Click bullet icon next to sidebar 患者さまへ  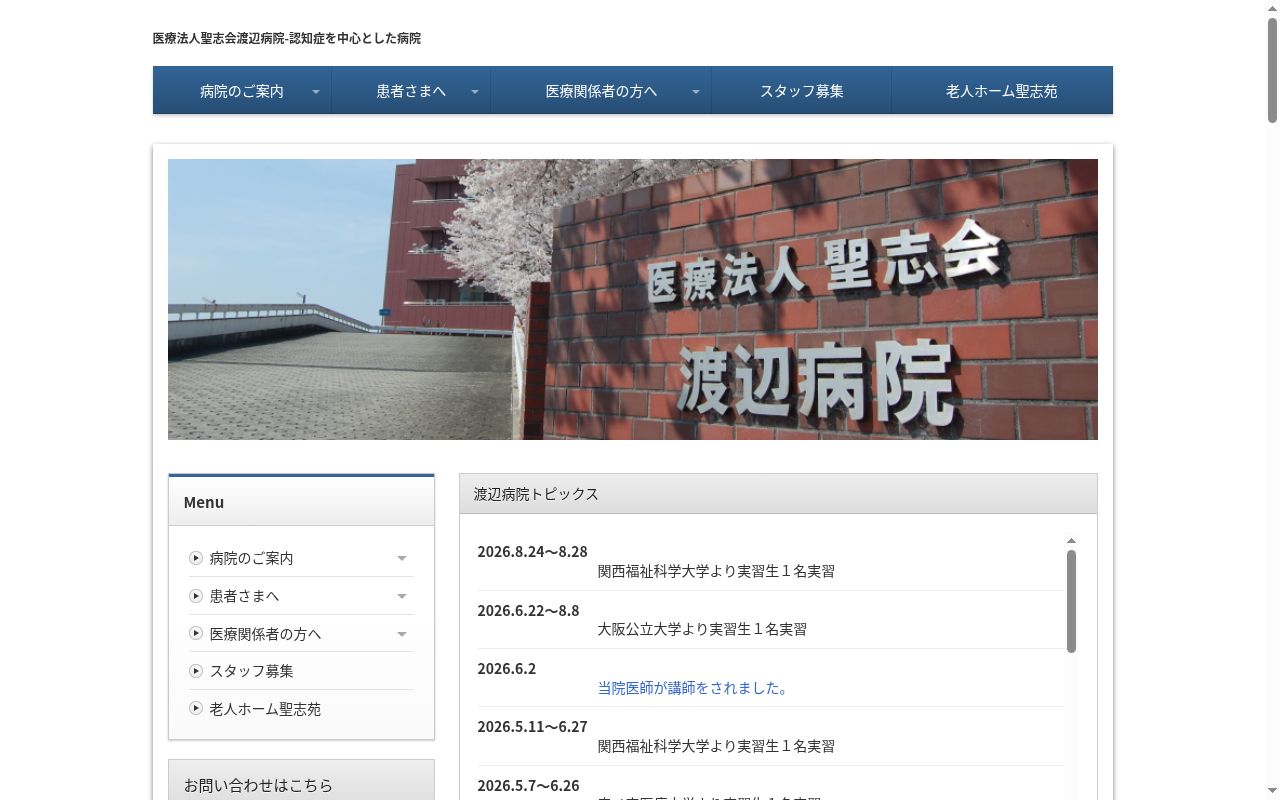click(196, 596)
